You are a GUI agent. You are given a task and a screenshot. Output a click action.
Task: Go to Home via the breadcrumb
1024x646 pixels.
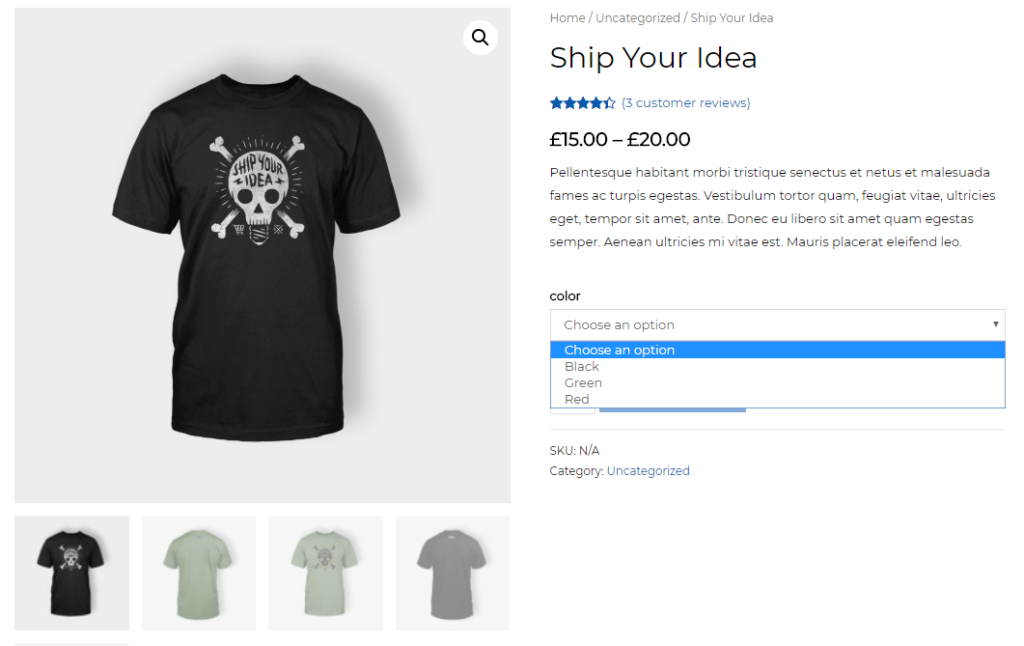click(567, 18)
